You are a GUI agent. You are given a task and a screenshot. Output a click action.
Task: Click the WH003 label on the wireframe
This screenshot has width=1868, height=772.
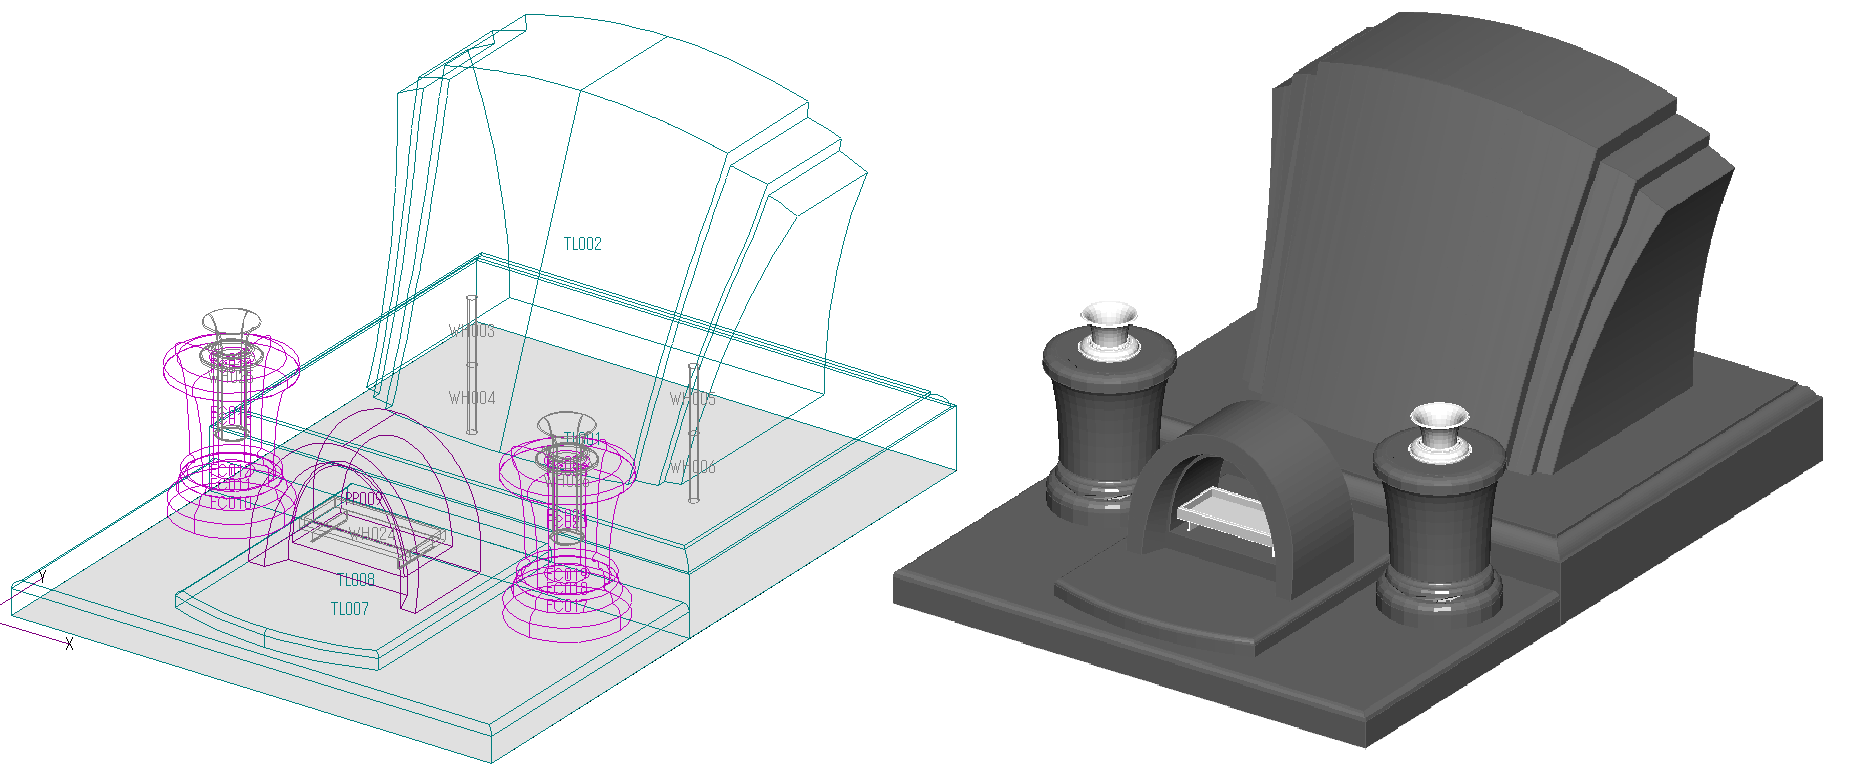point(471,331)
